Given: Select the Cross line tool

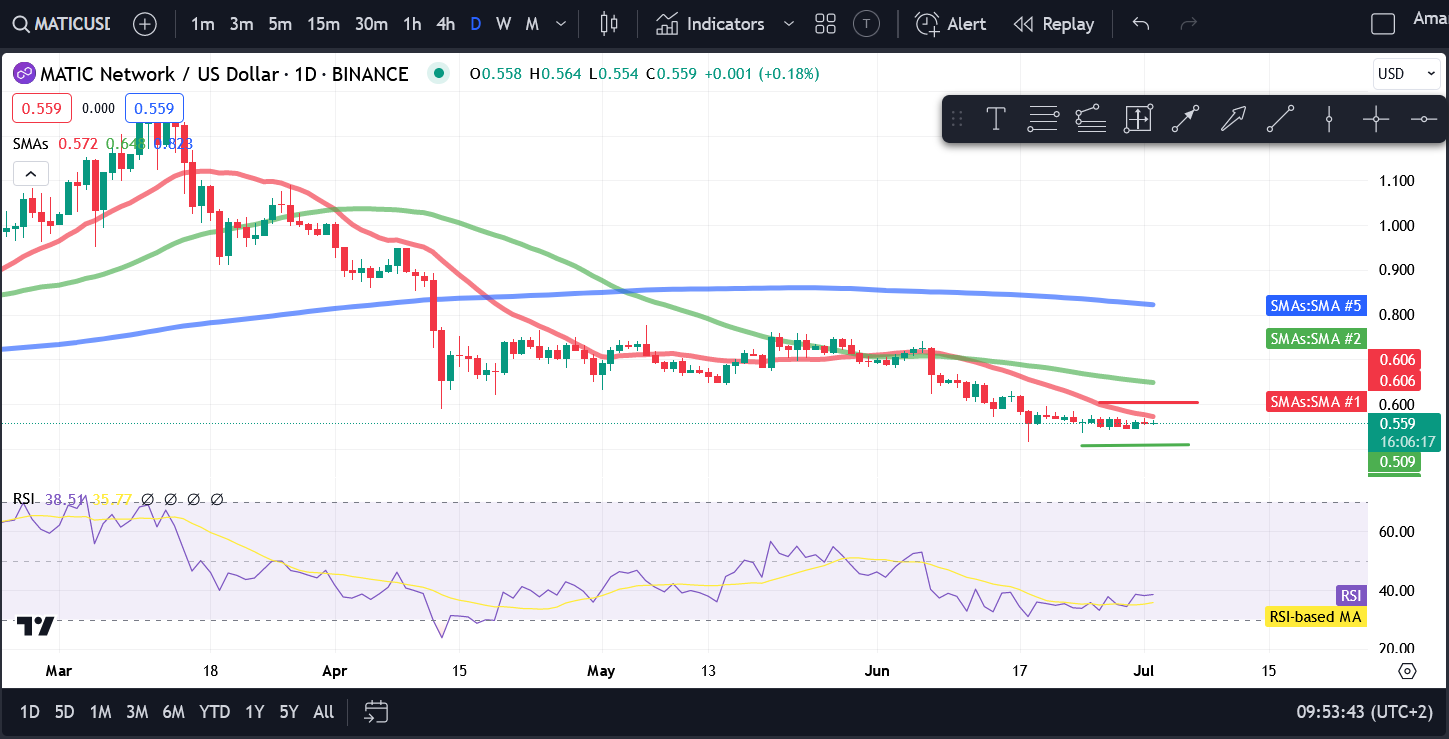Looking at the screenshot, I should click(1376, 120).
